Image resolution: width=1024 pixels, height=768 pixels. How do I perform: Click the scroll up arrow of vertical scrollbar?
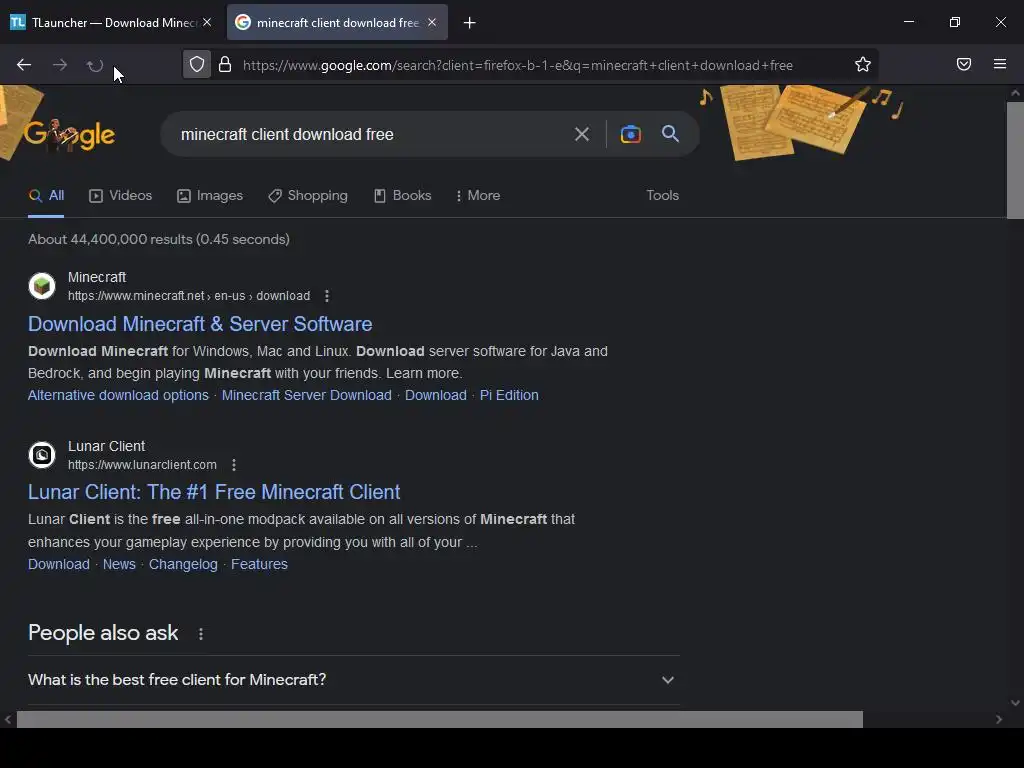(x=1015, y=93)
